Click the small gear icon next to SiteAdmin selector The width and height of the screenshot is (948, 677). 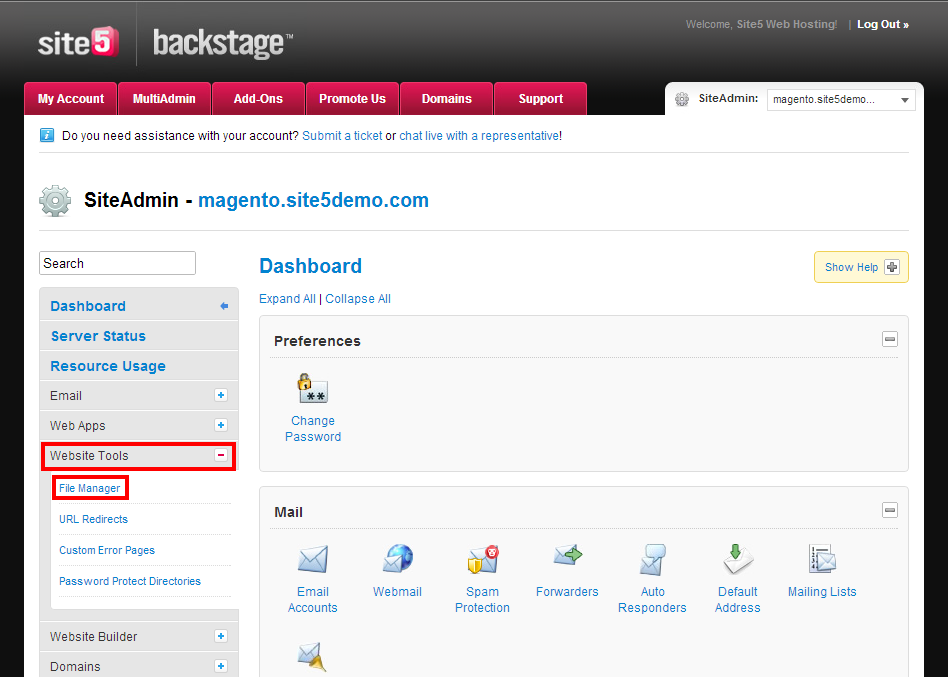coord(682,99)
